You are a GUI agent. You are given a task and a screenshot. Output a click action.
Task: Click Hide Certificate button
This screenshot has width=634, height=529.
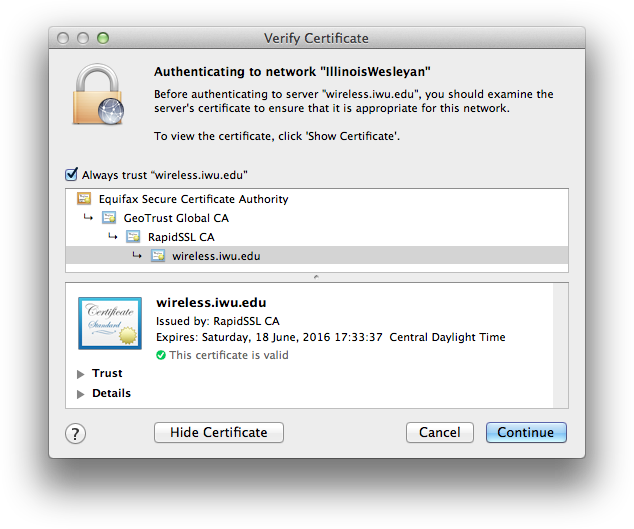pos(219,432)
